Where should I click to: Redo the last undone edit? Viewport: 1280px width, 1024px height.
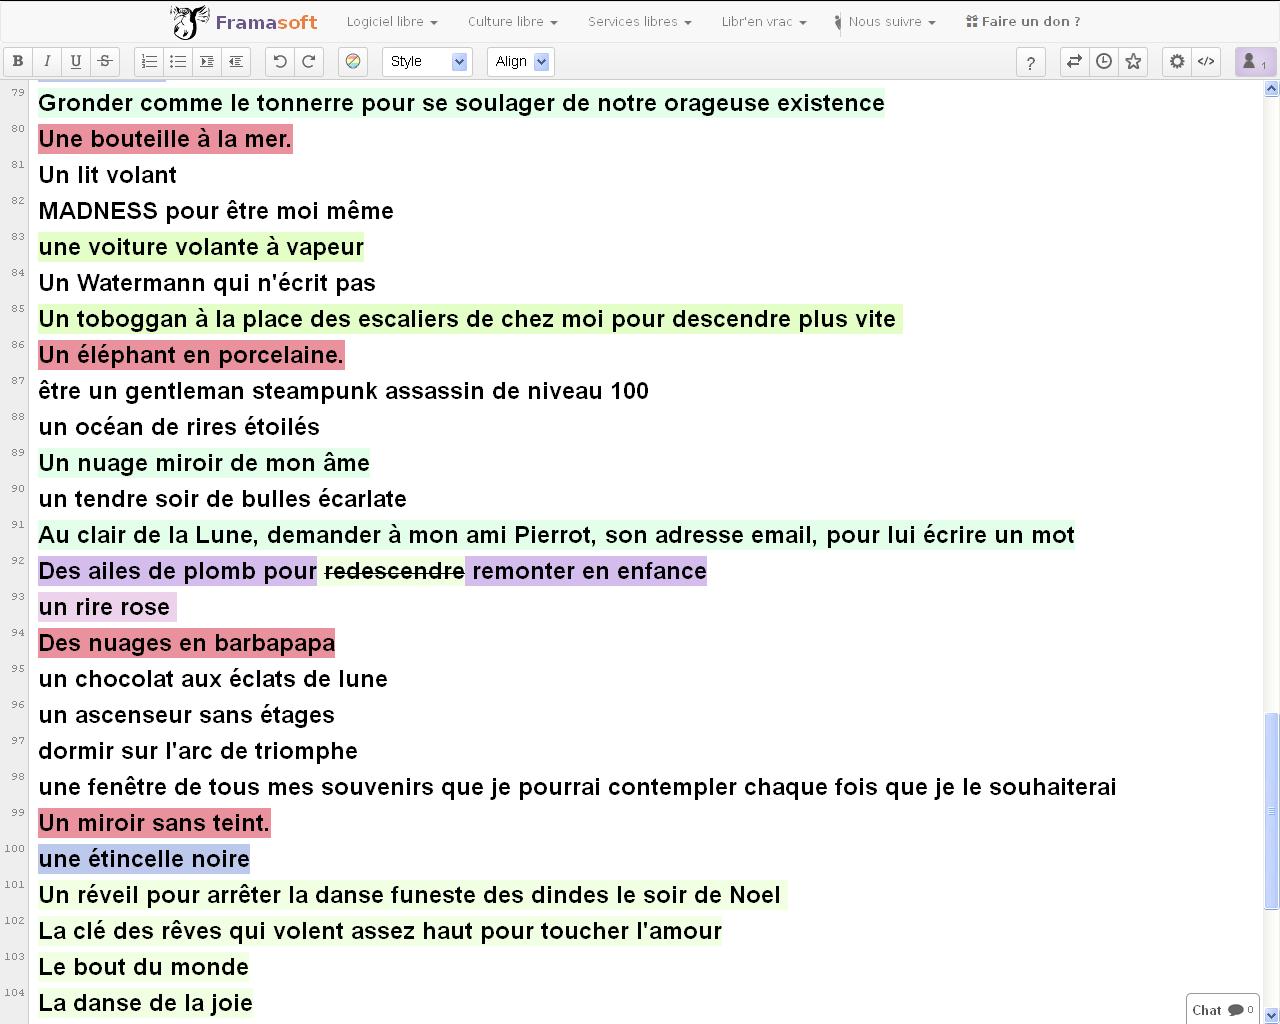[309, 62]
